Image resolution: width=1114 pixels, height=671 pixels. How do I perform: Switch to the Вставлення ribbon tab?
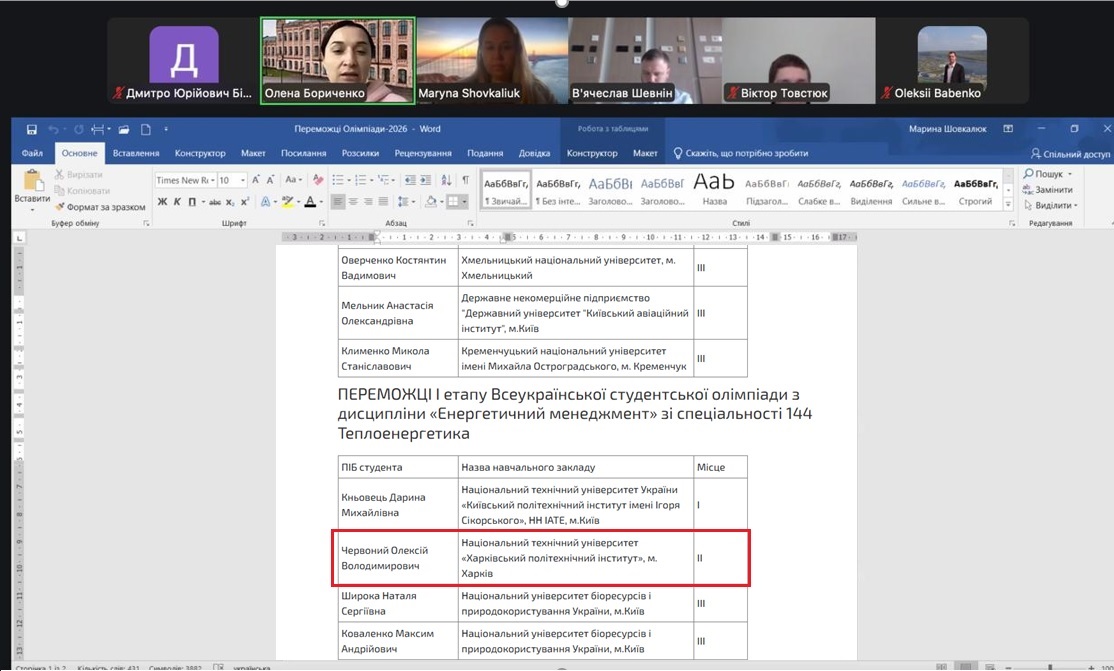(x=136, y=153)
